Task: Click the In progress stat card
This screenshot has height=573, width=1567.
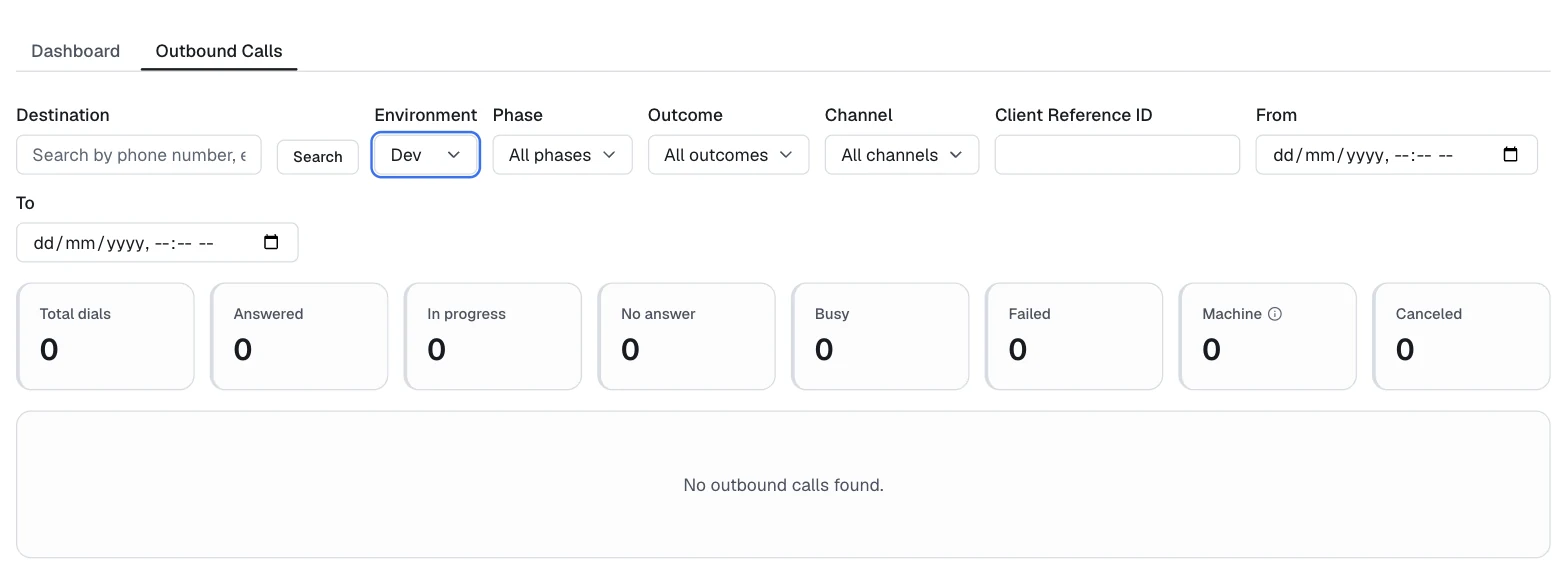Action: click(x=493, y=336)
